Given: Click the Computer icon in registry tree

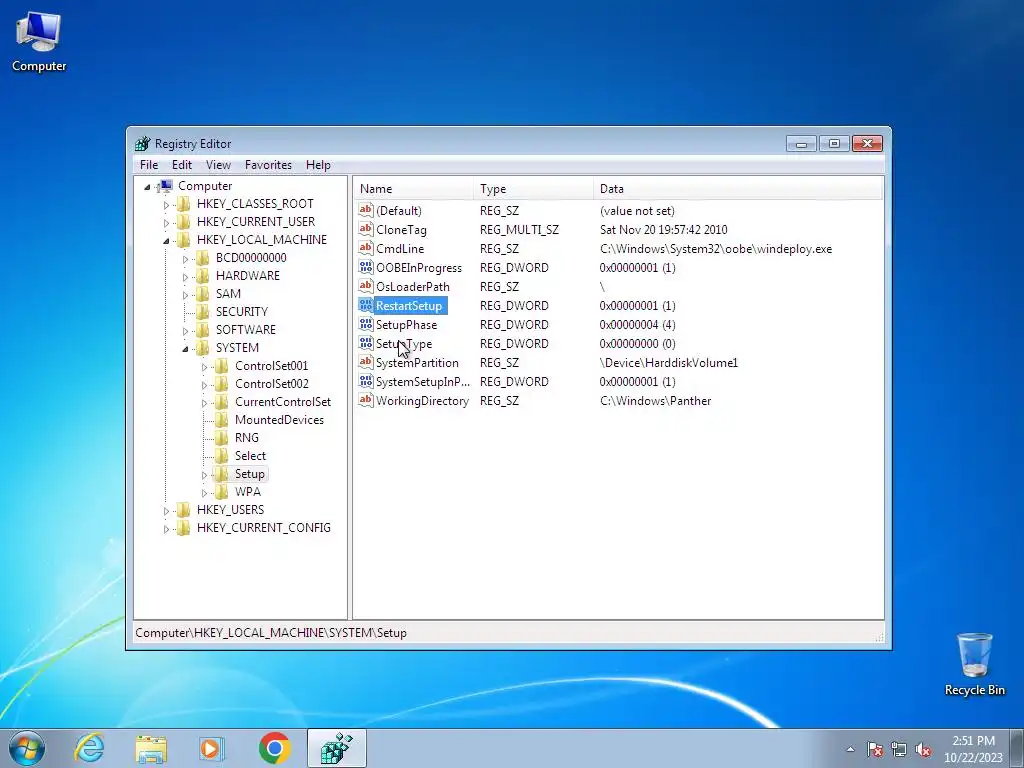Looking at the screenshot, I should (x=165, y=186).
